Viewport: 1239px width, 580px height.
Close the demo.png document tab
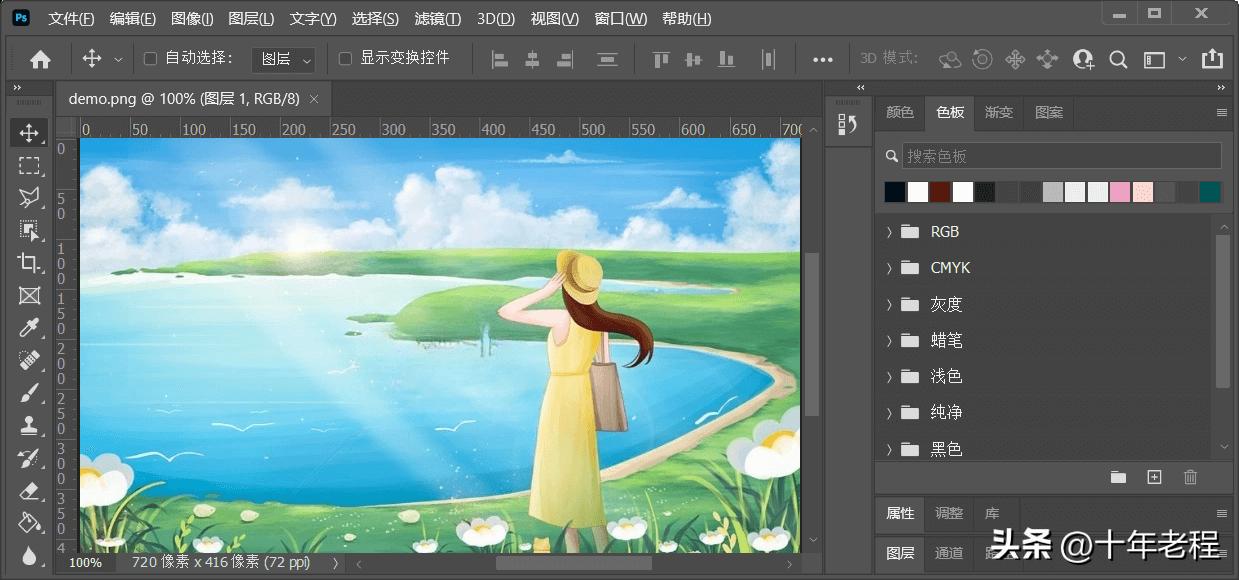click(314, 99)
